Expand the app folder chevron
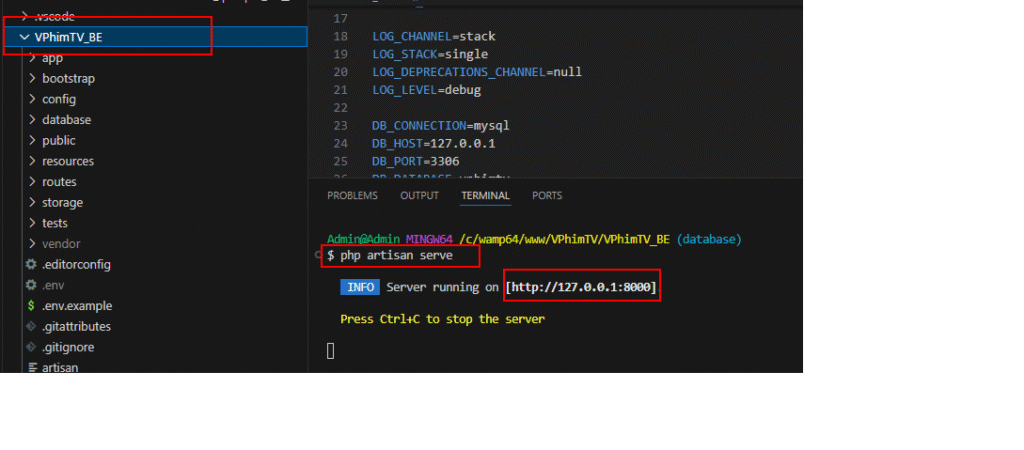This screenshot has width=1024, height=450. 32,58
